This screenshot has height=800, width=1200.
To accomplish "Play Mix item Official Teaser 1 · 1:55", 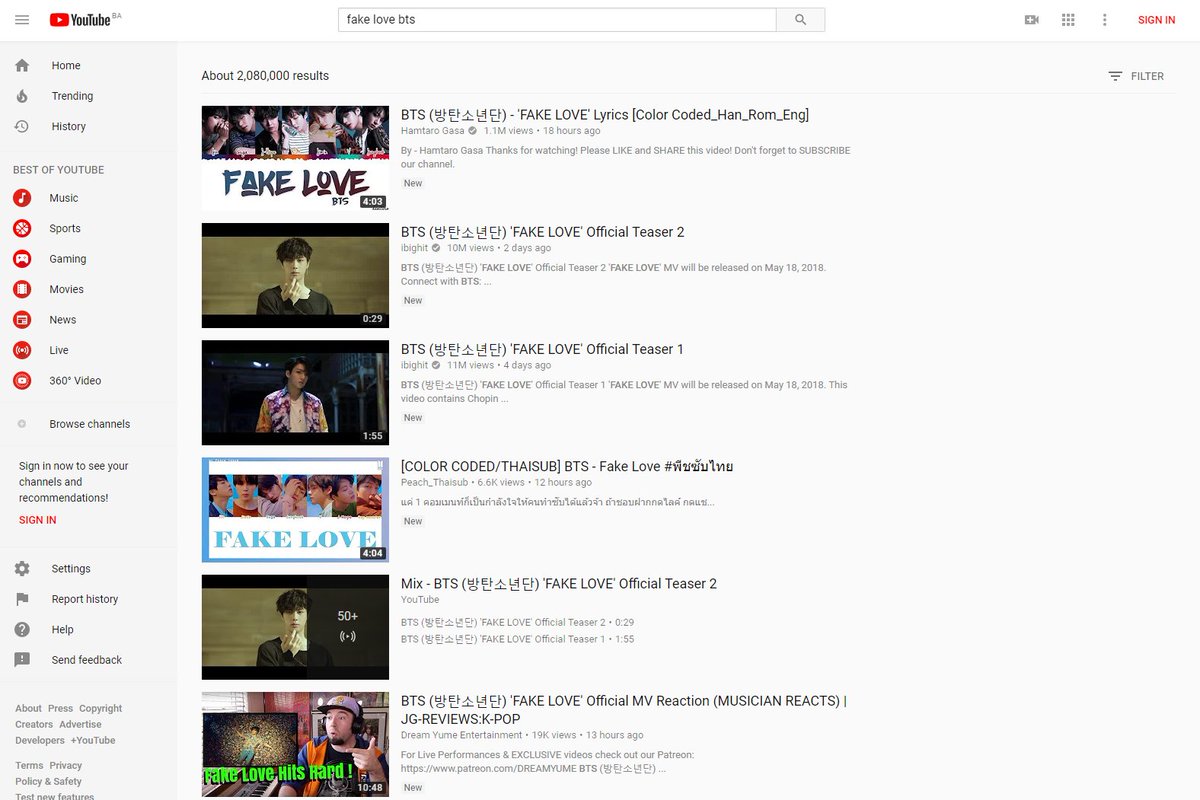I will point(517,639).
